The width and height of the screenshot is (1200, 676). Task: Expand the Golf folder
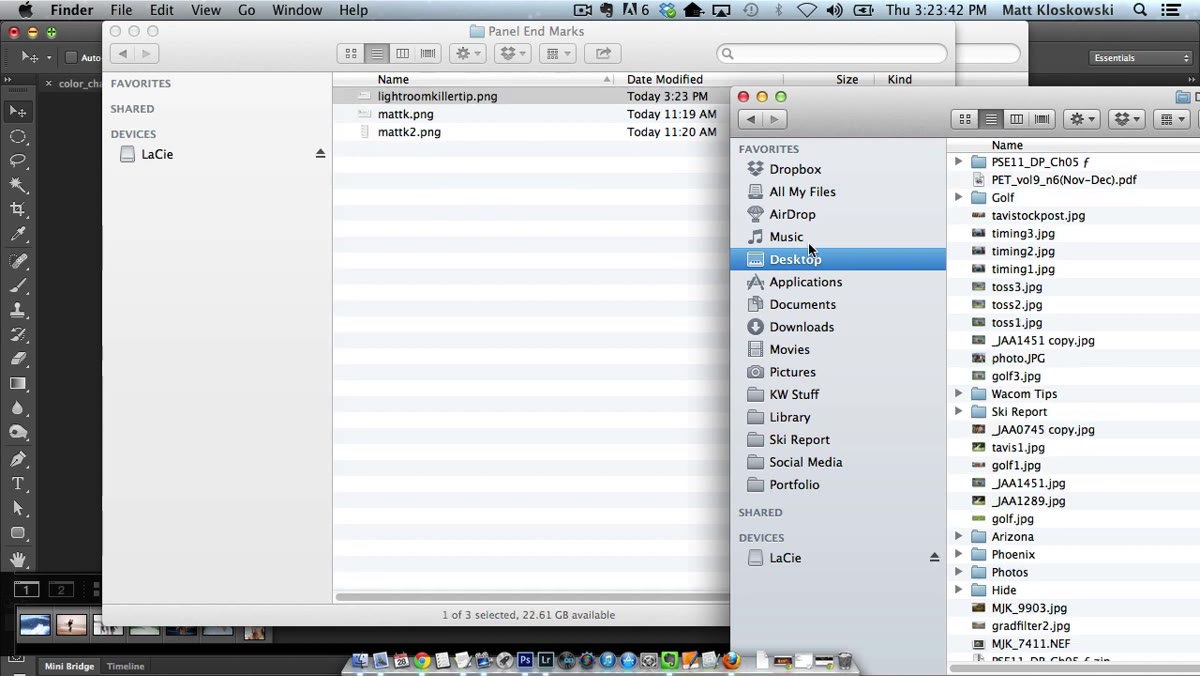[958, 197]
